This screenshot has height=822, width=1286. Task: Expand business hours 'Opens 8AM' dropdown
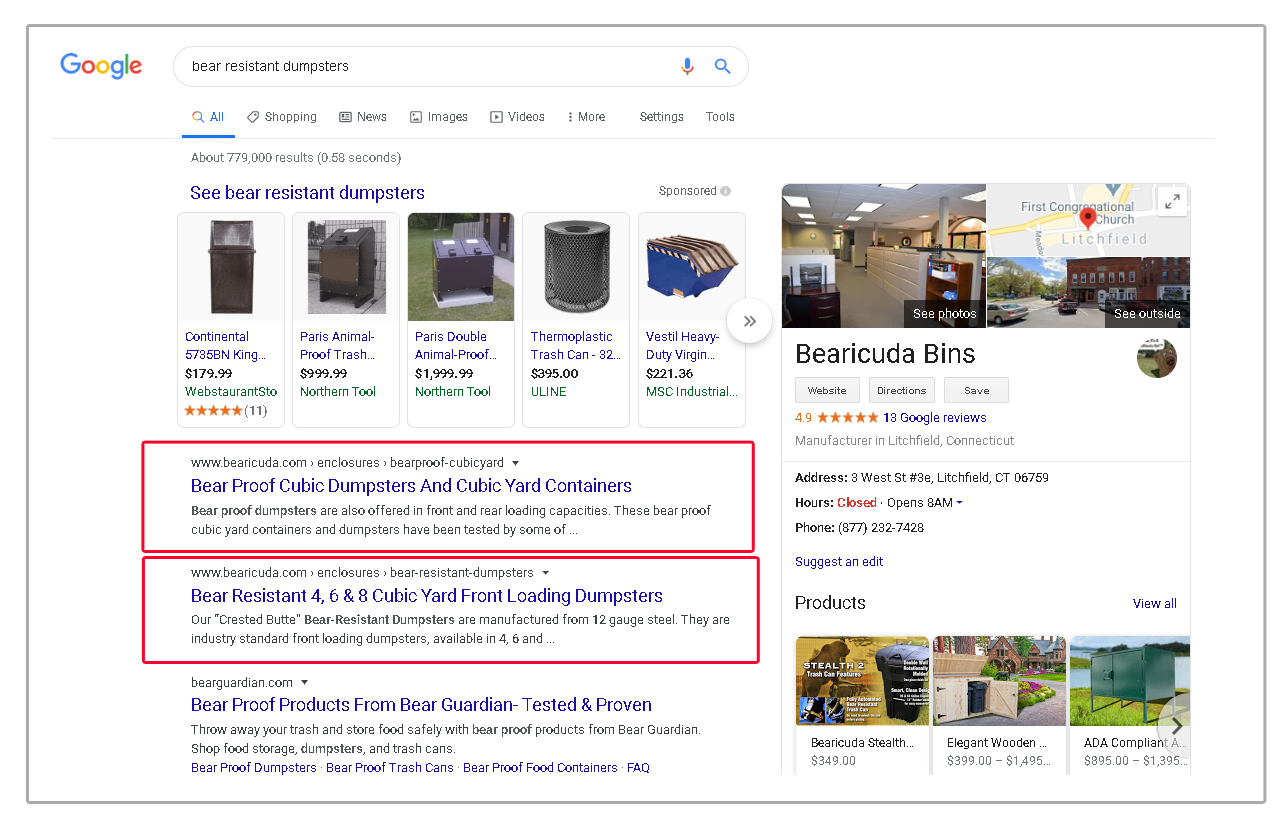coord(924,503)
